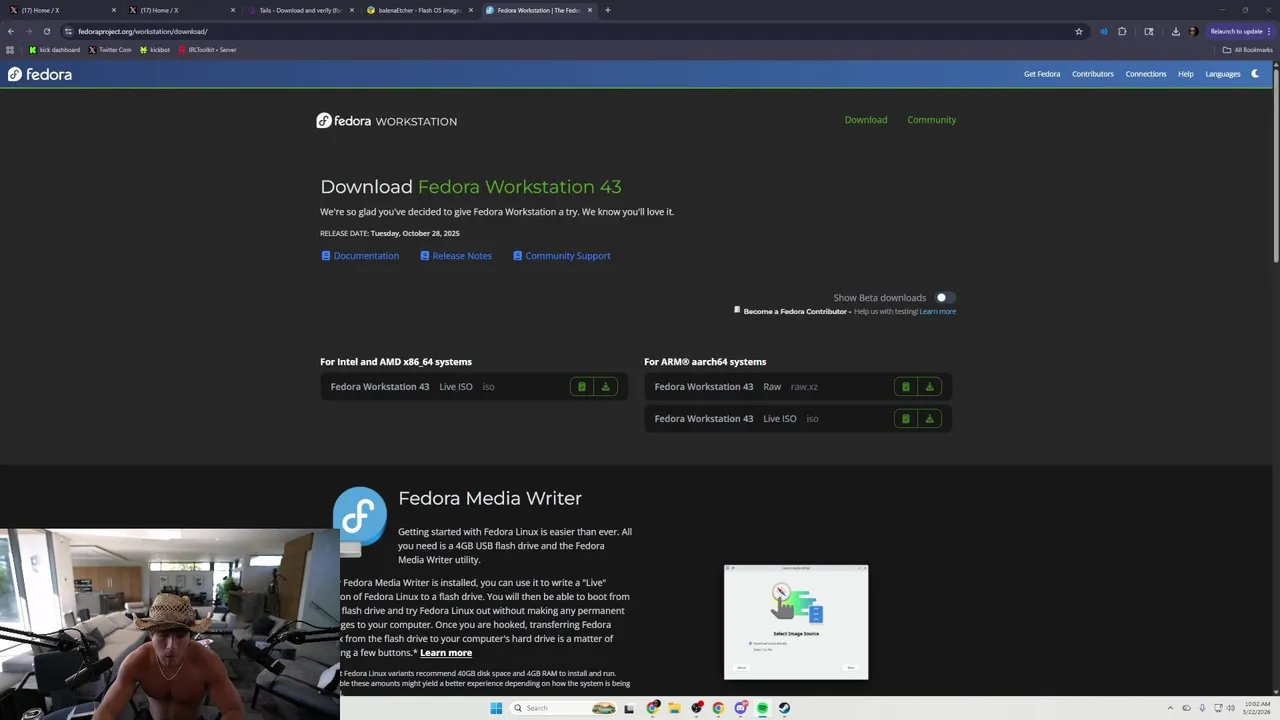Click the Fedora logo in the header

click(40, 74)
